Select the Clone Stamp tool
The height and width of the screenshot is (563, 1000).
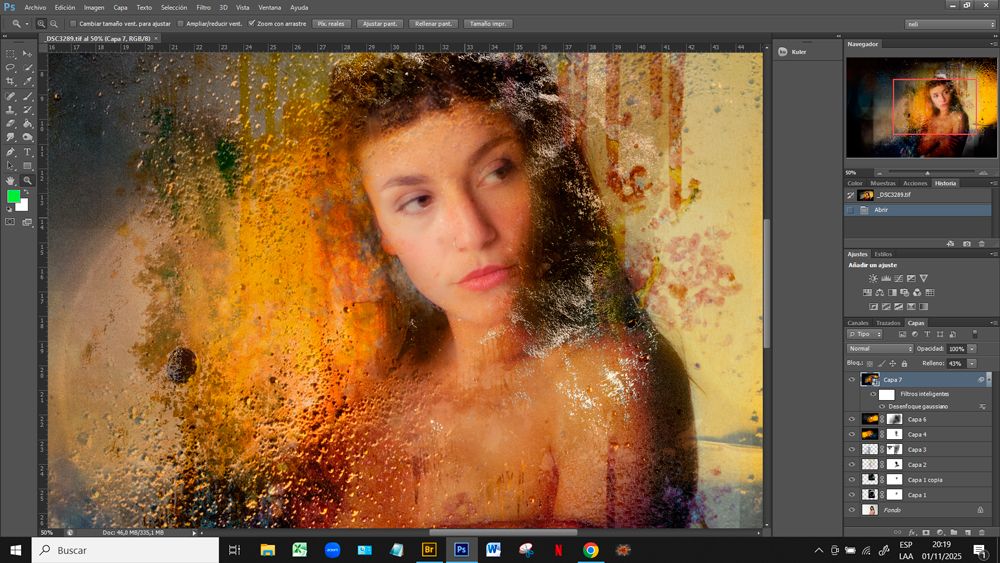coord(11,110)
